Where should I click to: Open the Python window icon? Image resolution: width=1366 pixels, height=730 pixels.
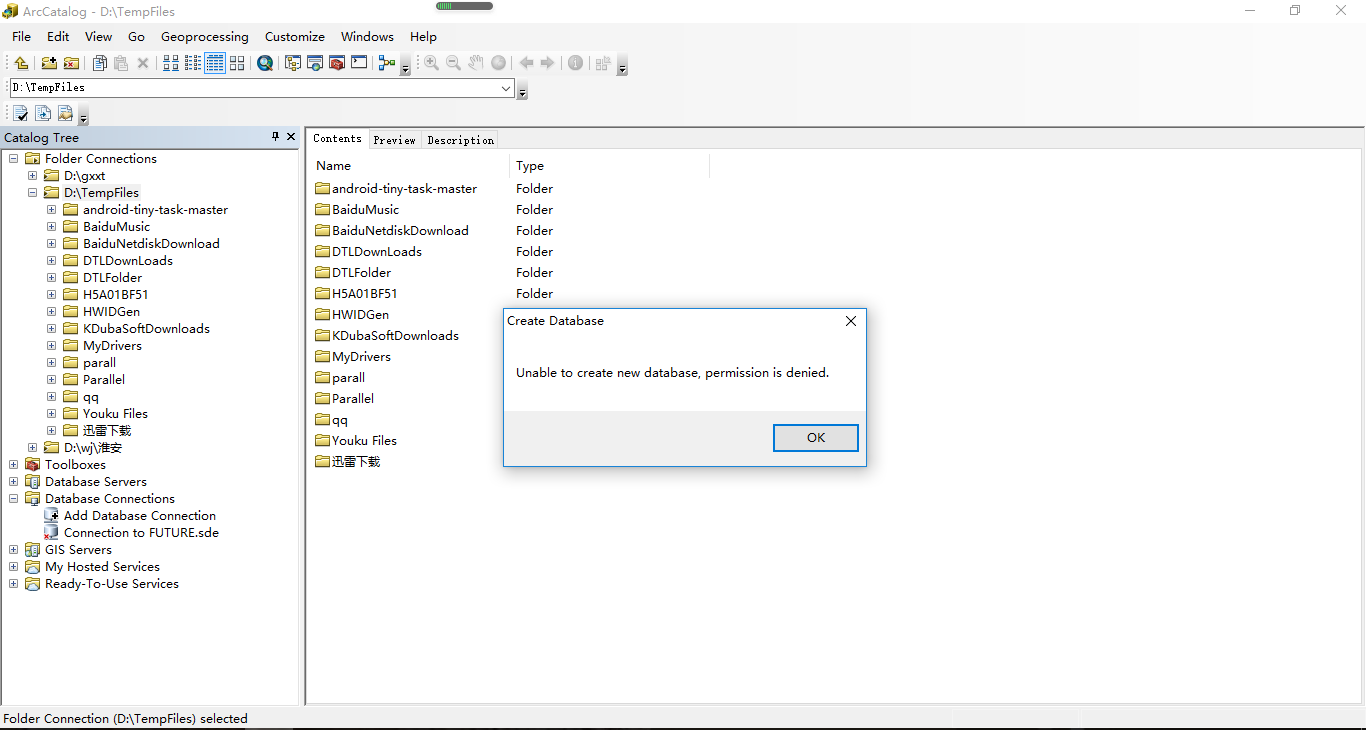(358, 62)
